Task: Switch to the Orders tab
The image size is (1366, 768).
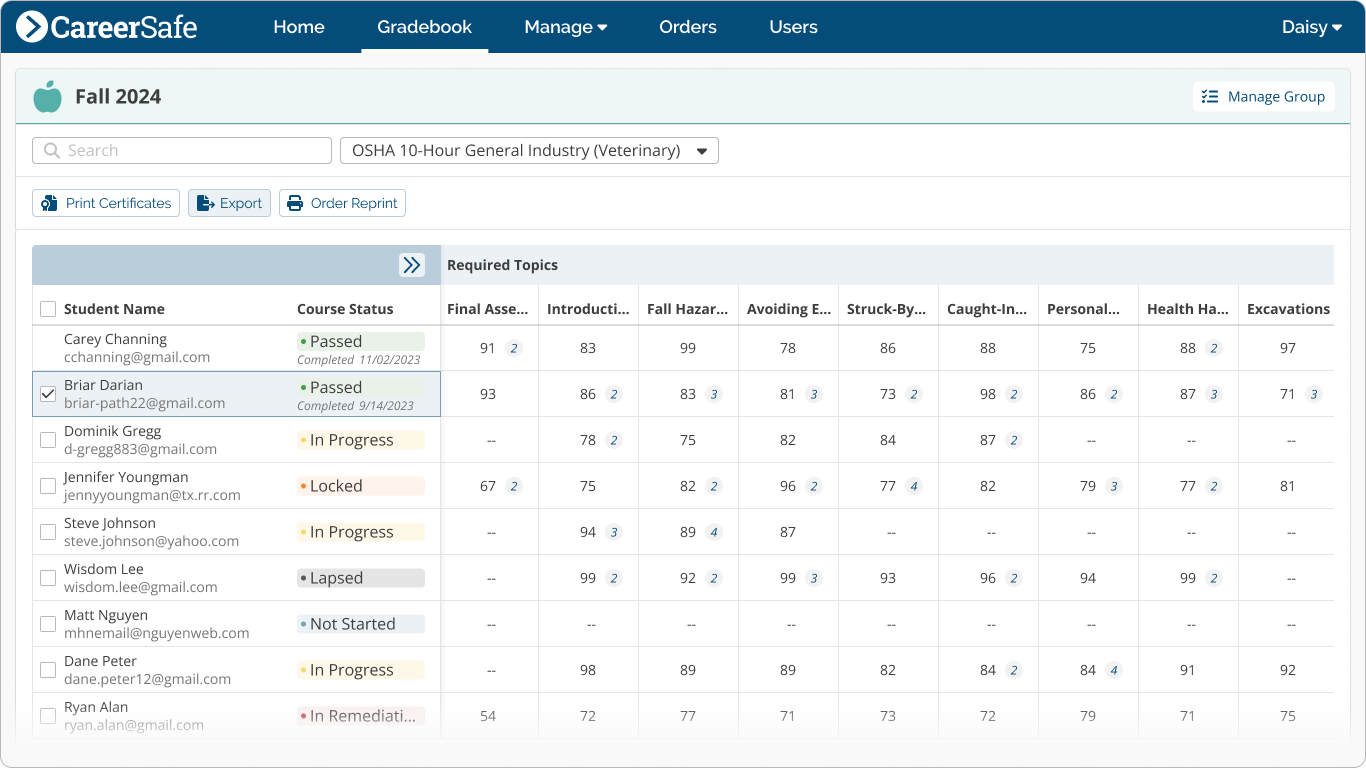Action: [687, 27]
